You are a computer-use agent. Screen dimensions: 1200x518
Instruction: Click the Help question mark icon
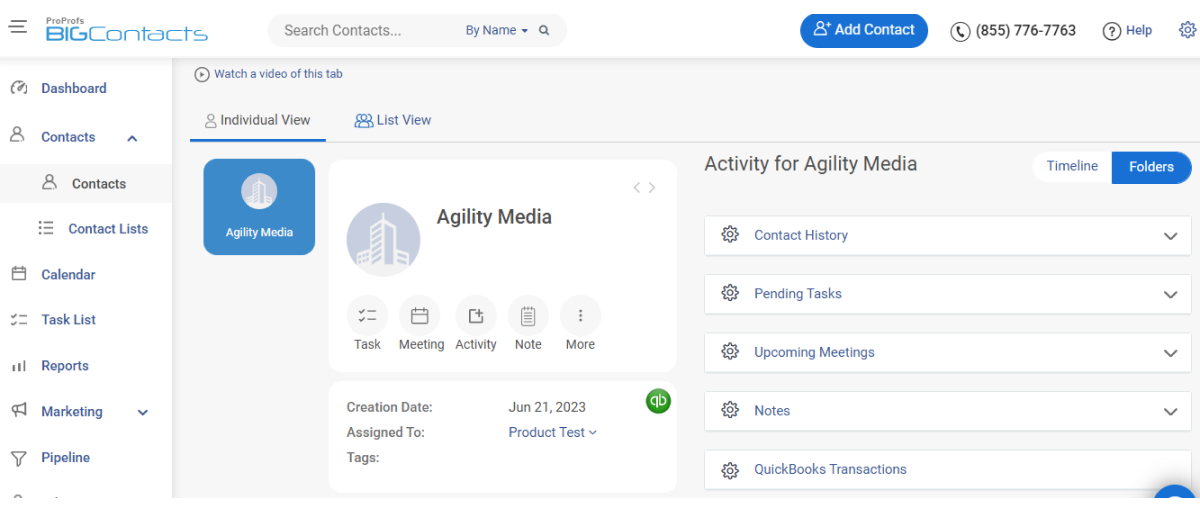pyautogui.click(x=1111, y=31)
